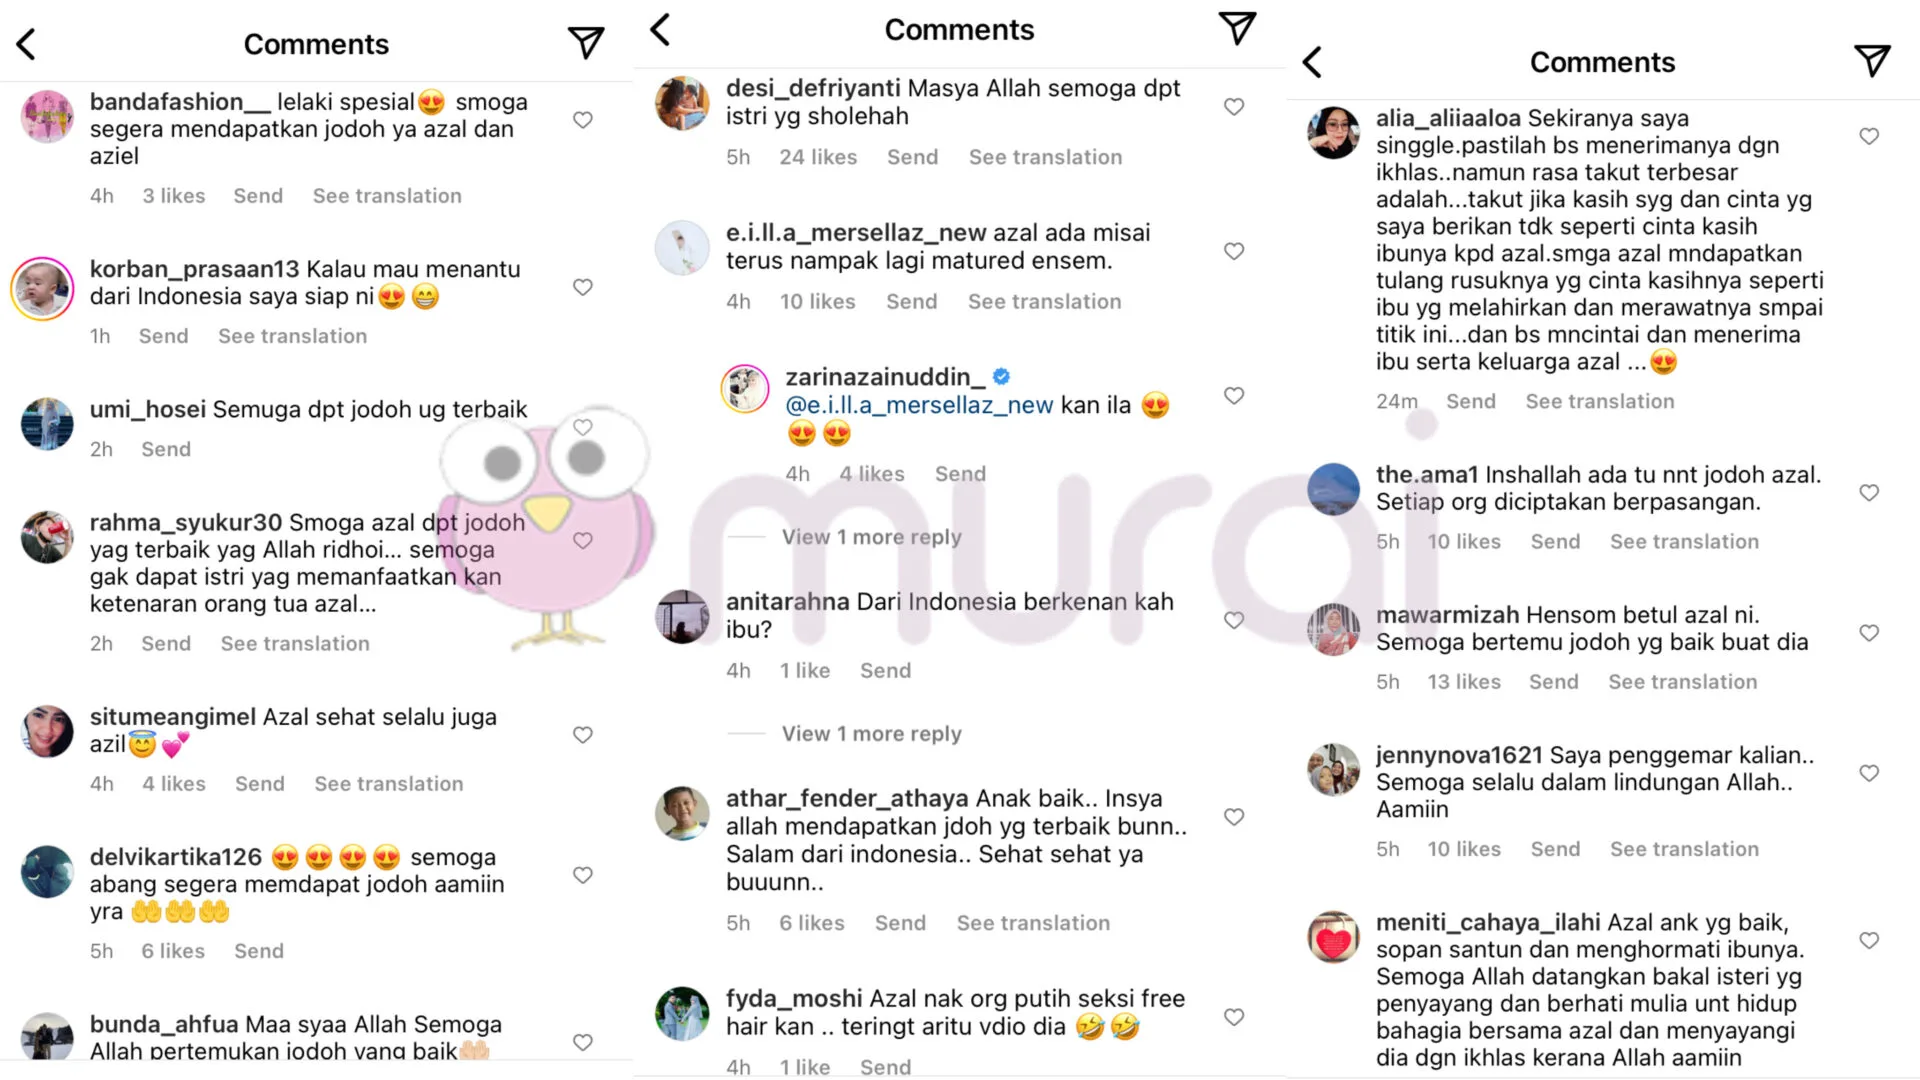The image size is (1920, 1080).
Task: Open korban_prasaan13's profile picture
Action: point(43,289)
